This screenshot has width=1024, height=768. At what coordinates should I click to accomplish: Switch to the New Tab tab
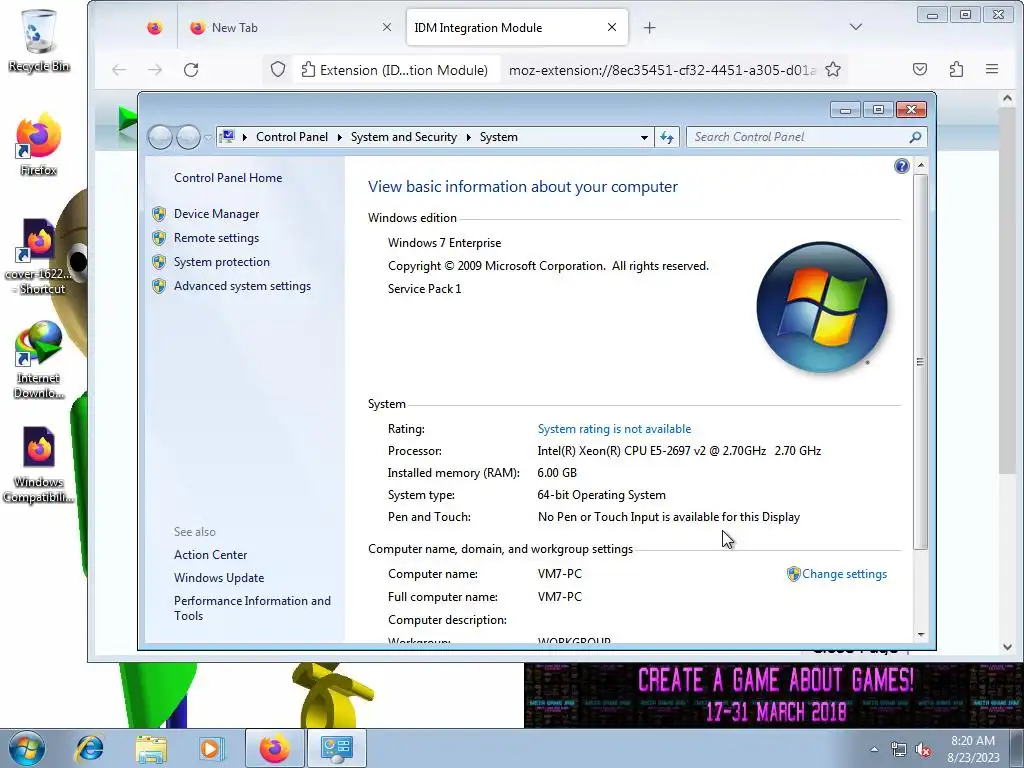291,27
